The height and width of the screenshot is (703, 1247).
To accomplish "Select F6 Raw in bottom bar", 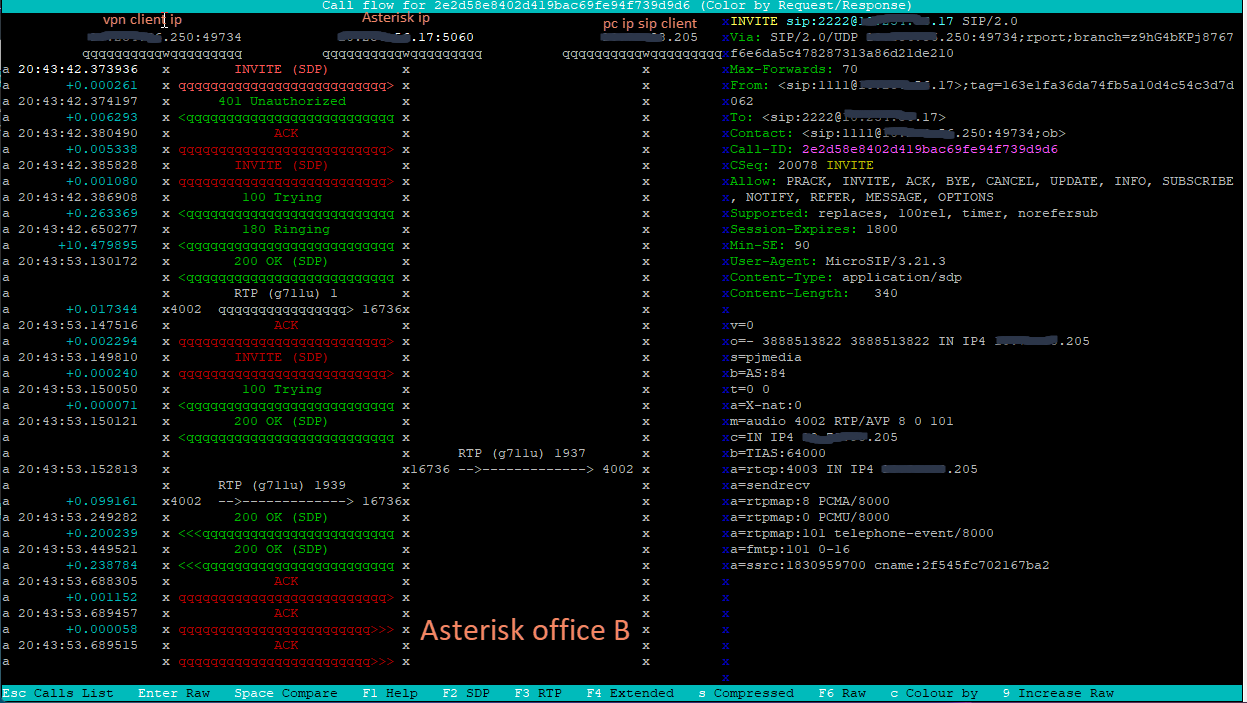I will [841, 693].
